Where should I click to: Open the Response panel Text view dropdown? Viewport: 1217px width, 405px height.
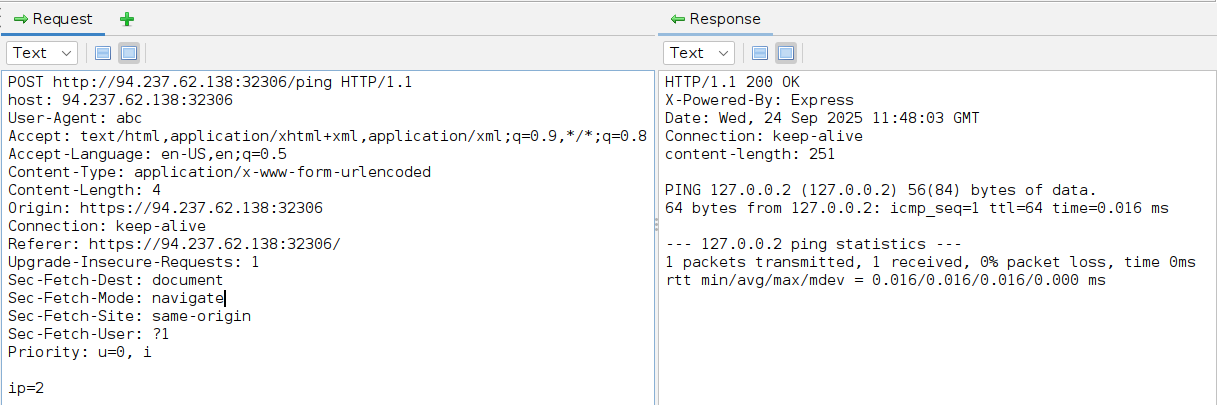click(699, 53)
